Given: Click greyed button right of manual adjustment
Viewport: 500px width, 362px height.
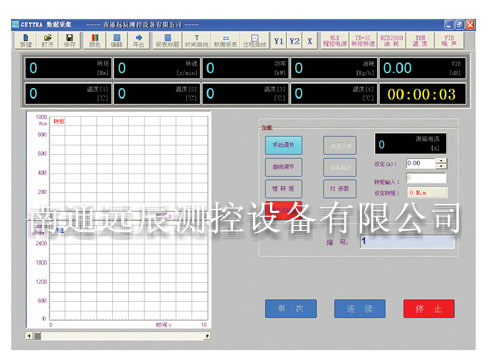Looking at the screenshot, I should [x=340, y=145].
